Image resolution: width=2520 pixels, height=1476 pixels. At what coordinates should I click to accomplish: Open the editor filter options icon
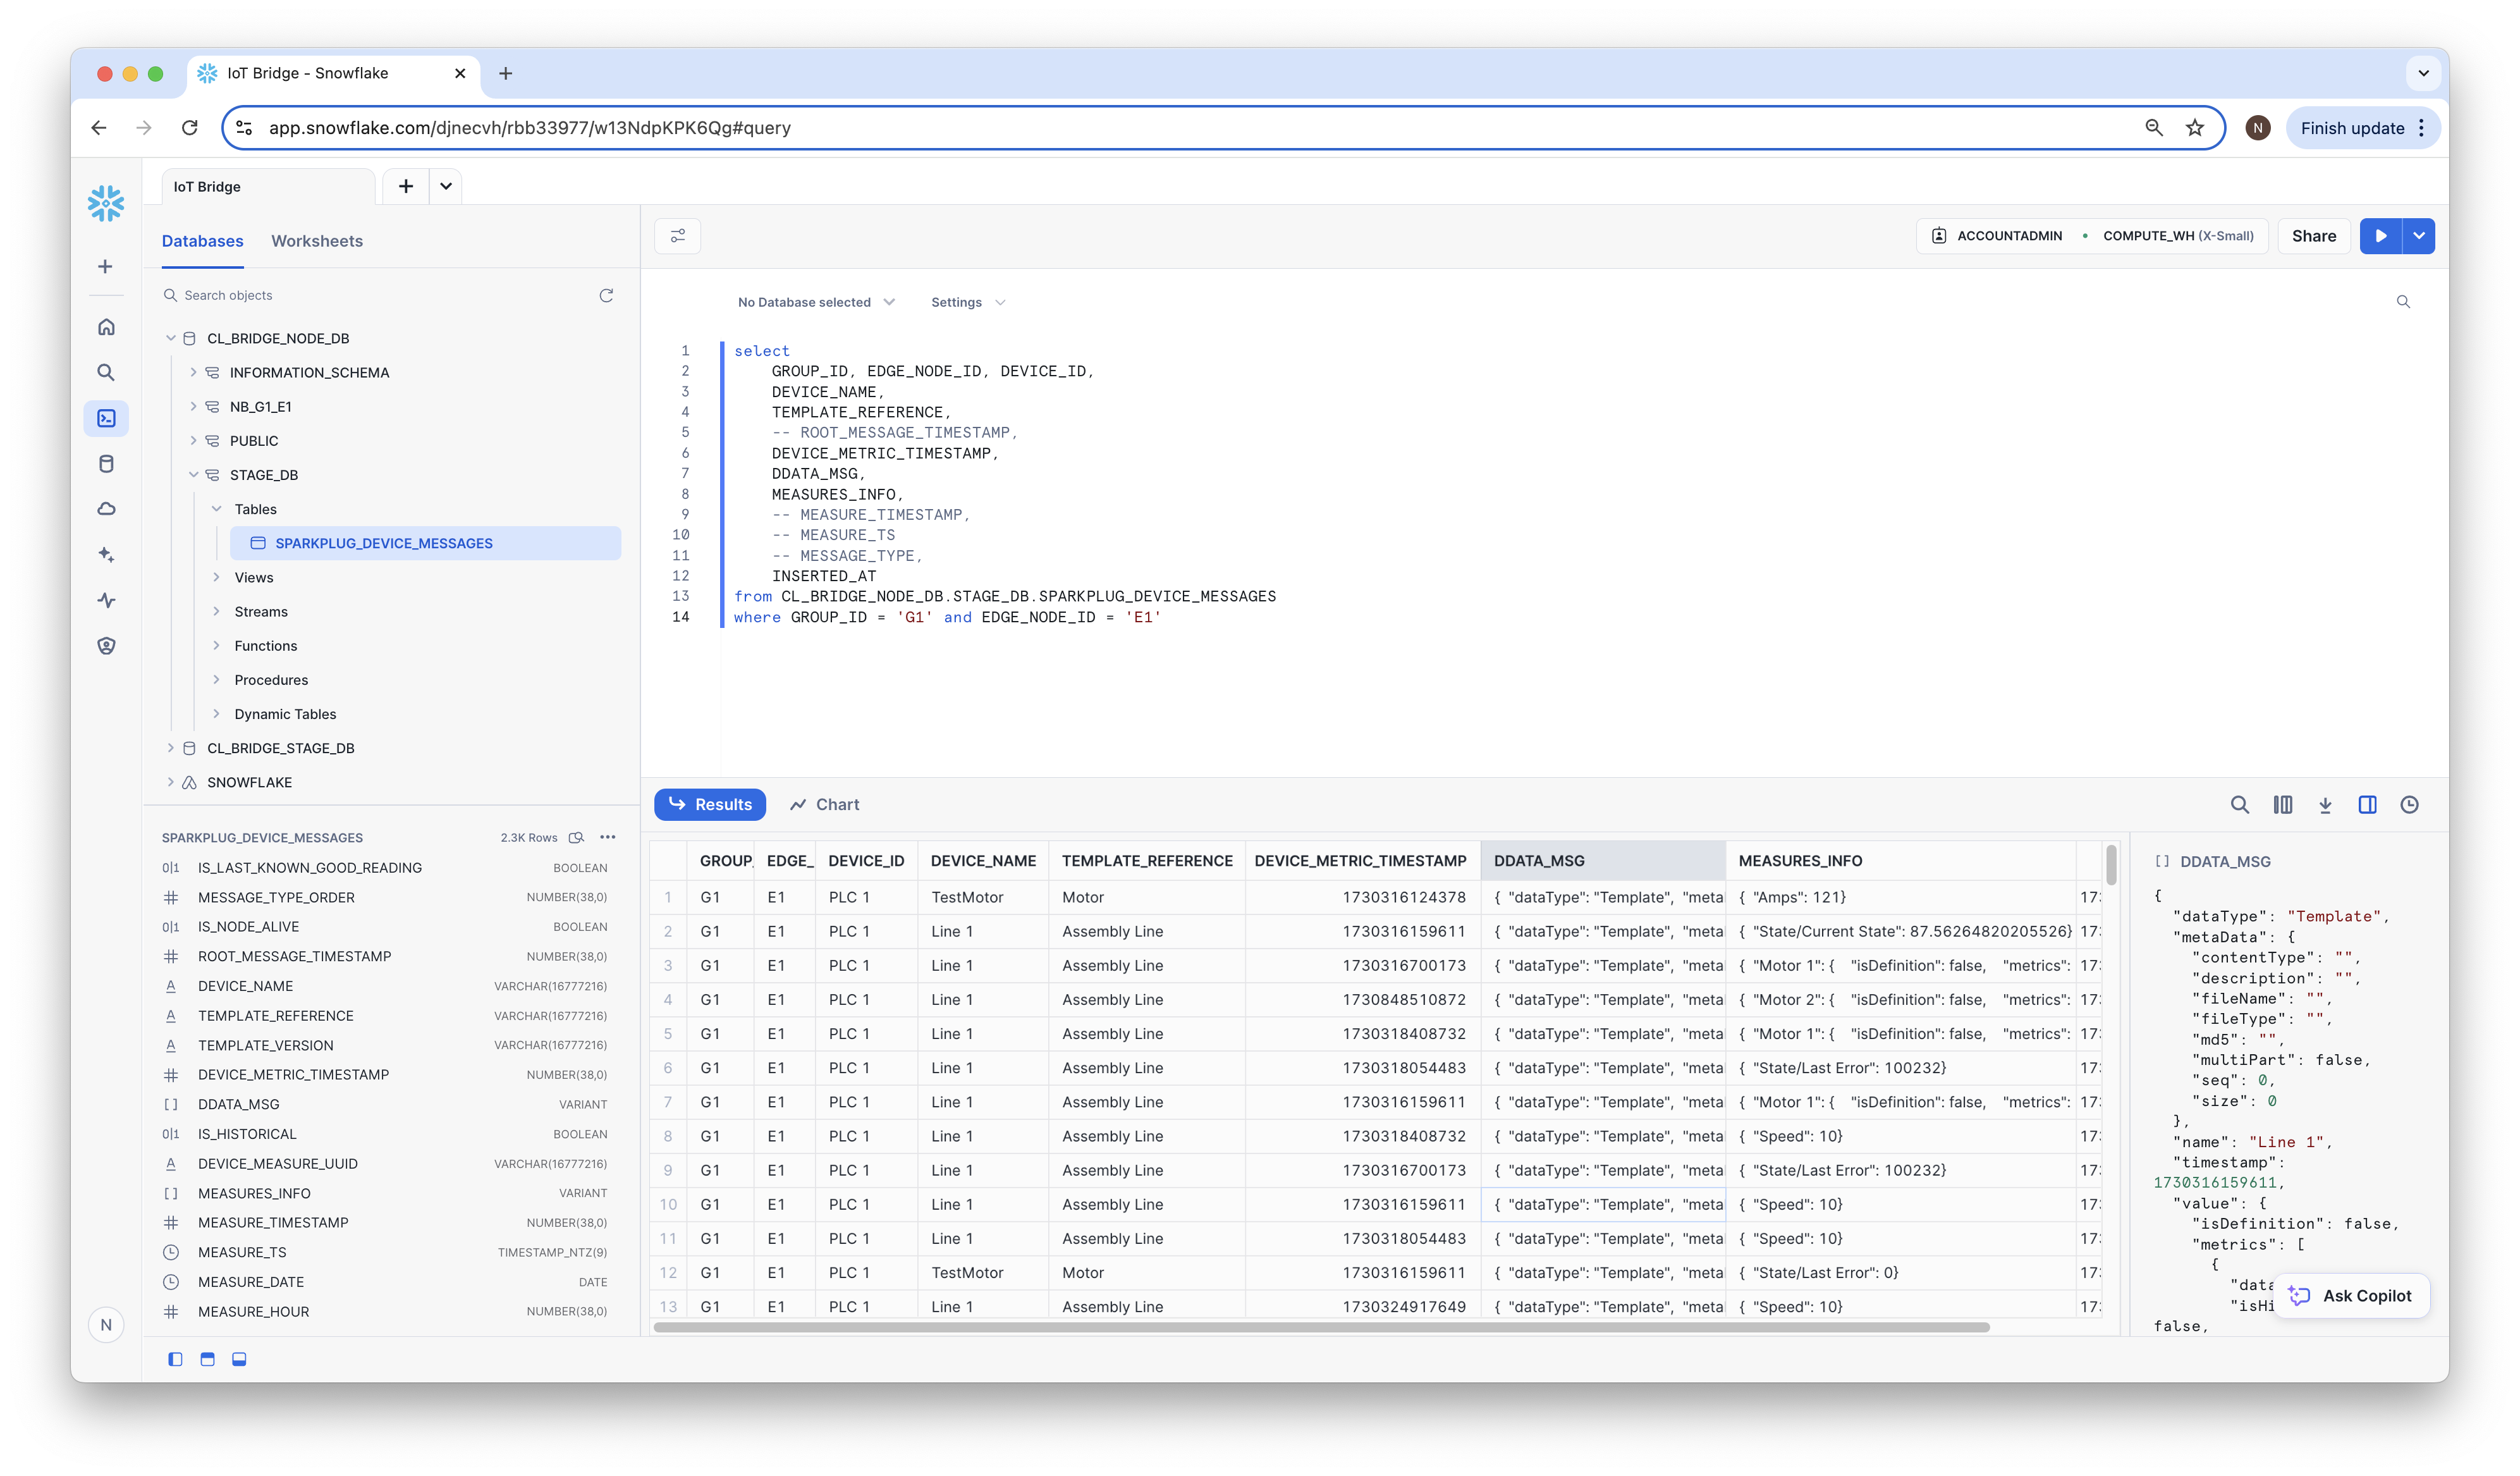click(x=677, y=236)
